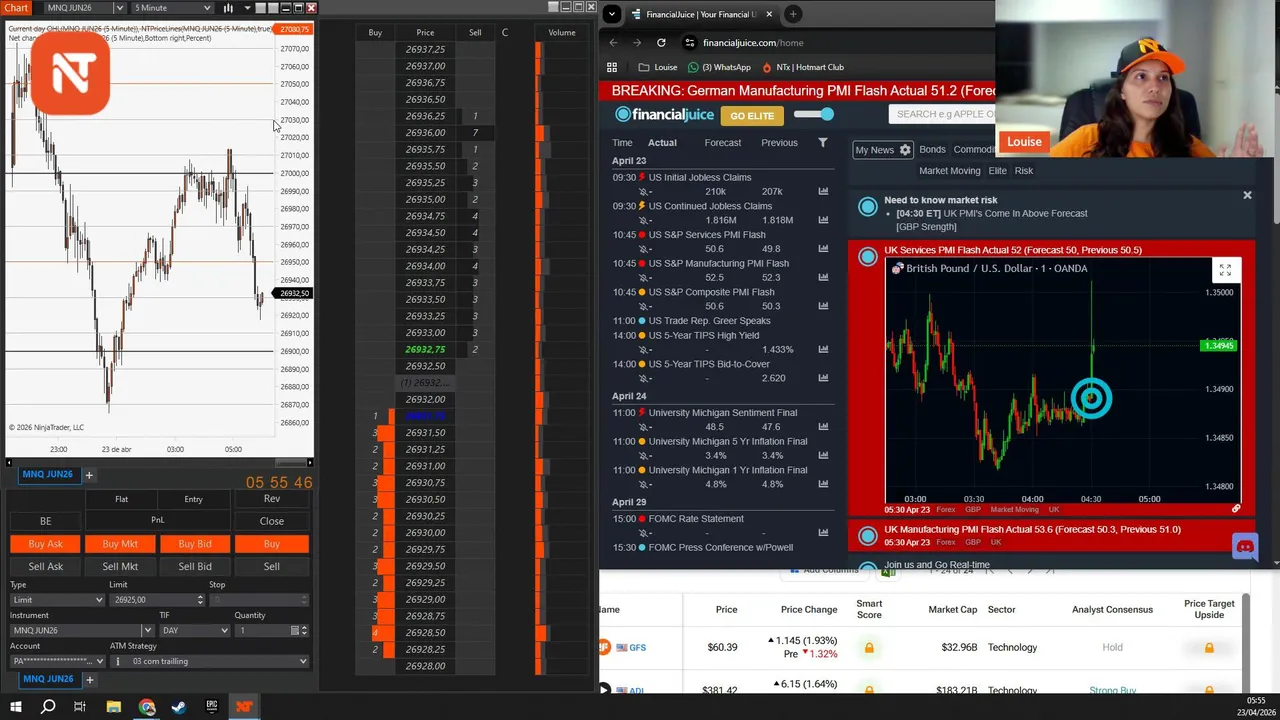Viewport: 1280px width, 720px height.
Task: Go back in Chrome browser
Action: click(614, 43)
